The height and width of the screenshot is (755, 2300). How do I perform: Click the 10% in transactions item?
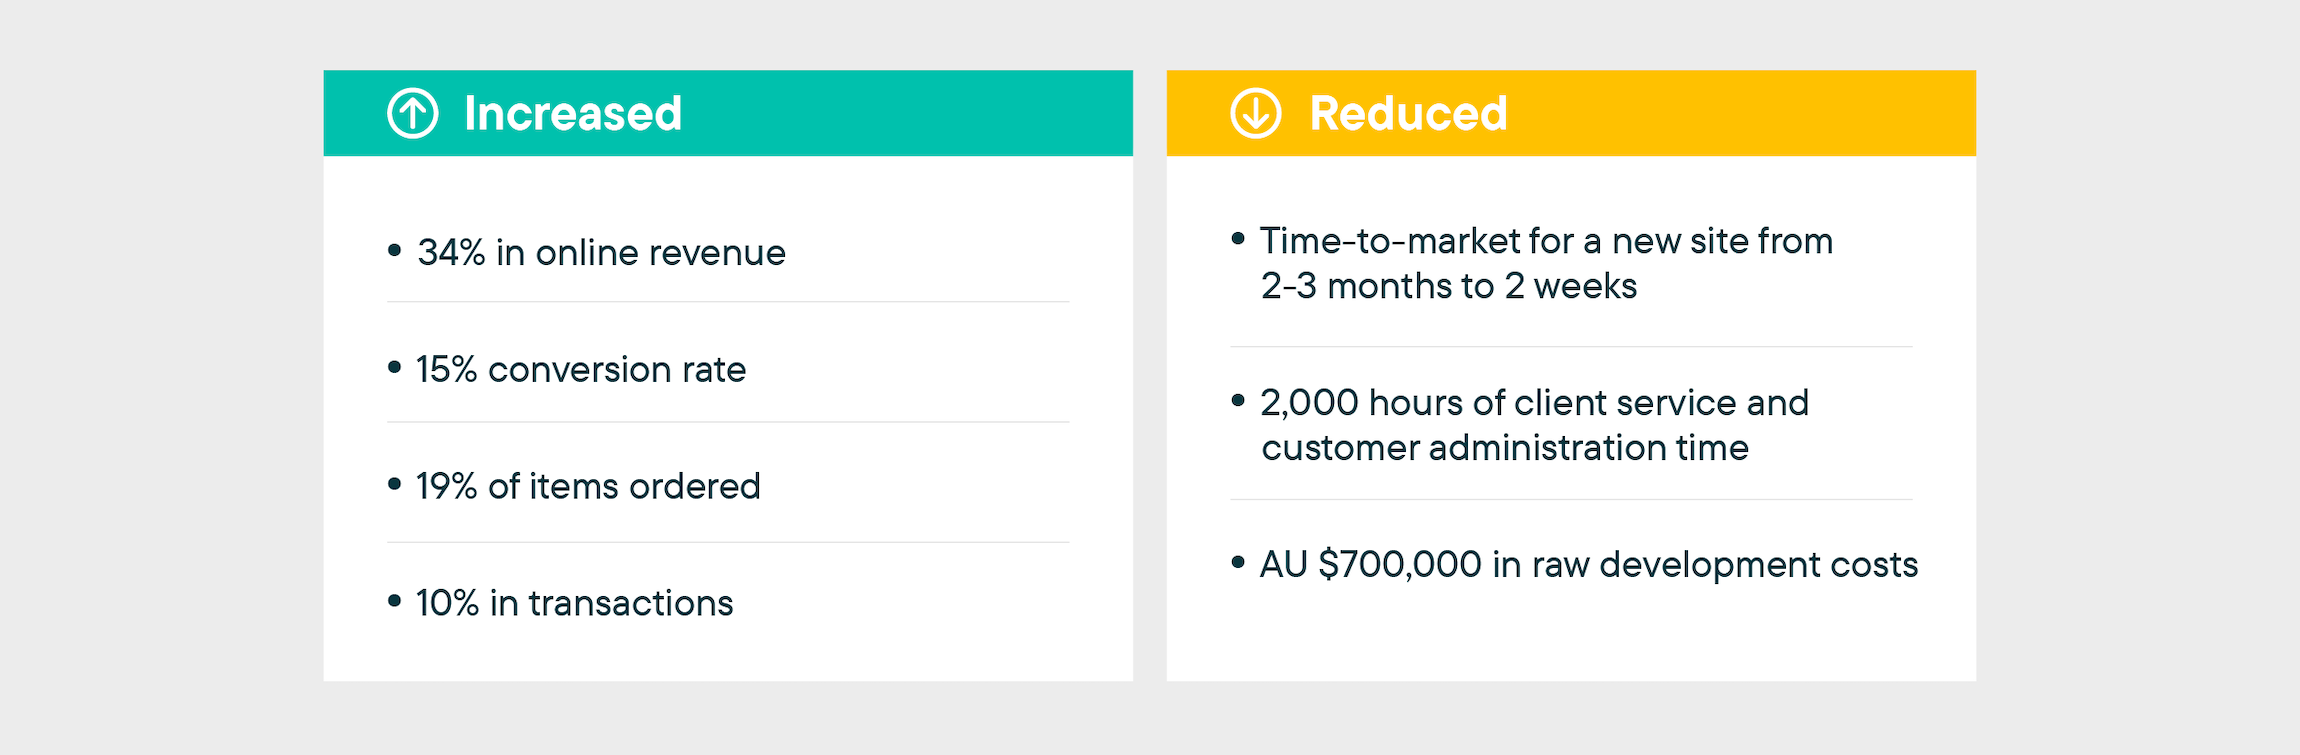574,603
